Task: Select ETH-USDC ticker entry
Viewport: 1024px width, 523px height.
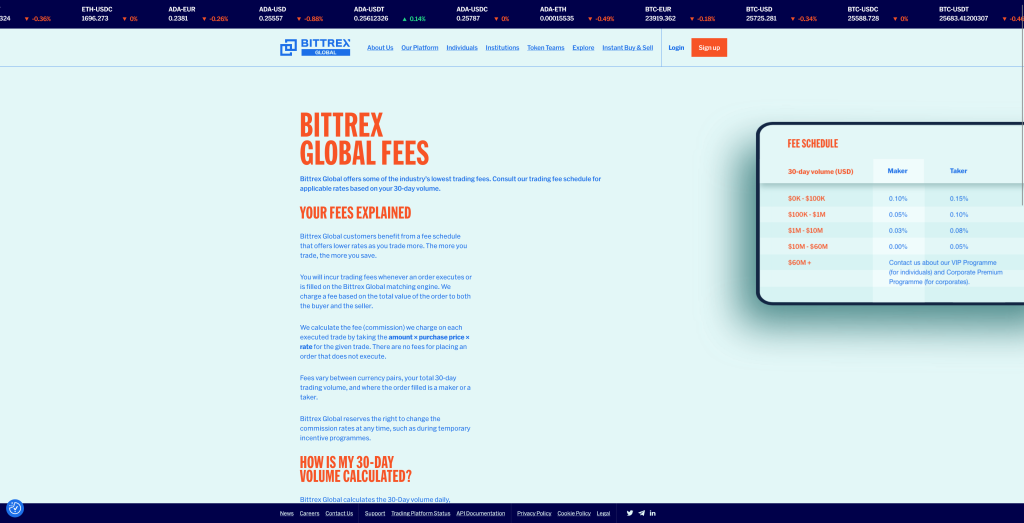Action: click(110, 14)
